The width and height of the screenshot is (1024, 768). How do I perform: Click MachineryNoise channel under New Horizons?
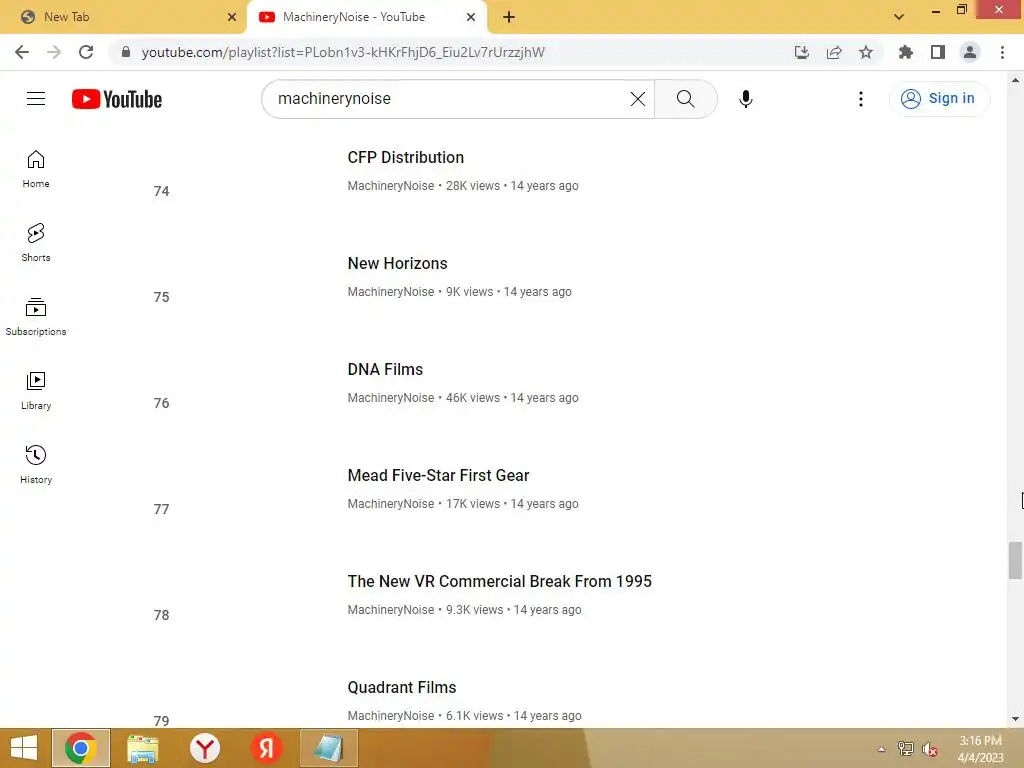[391, 292]
